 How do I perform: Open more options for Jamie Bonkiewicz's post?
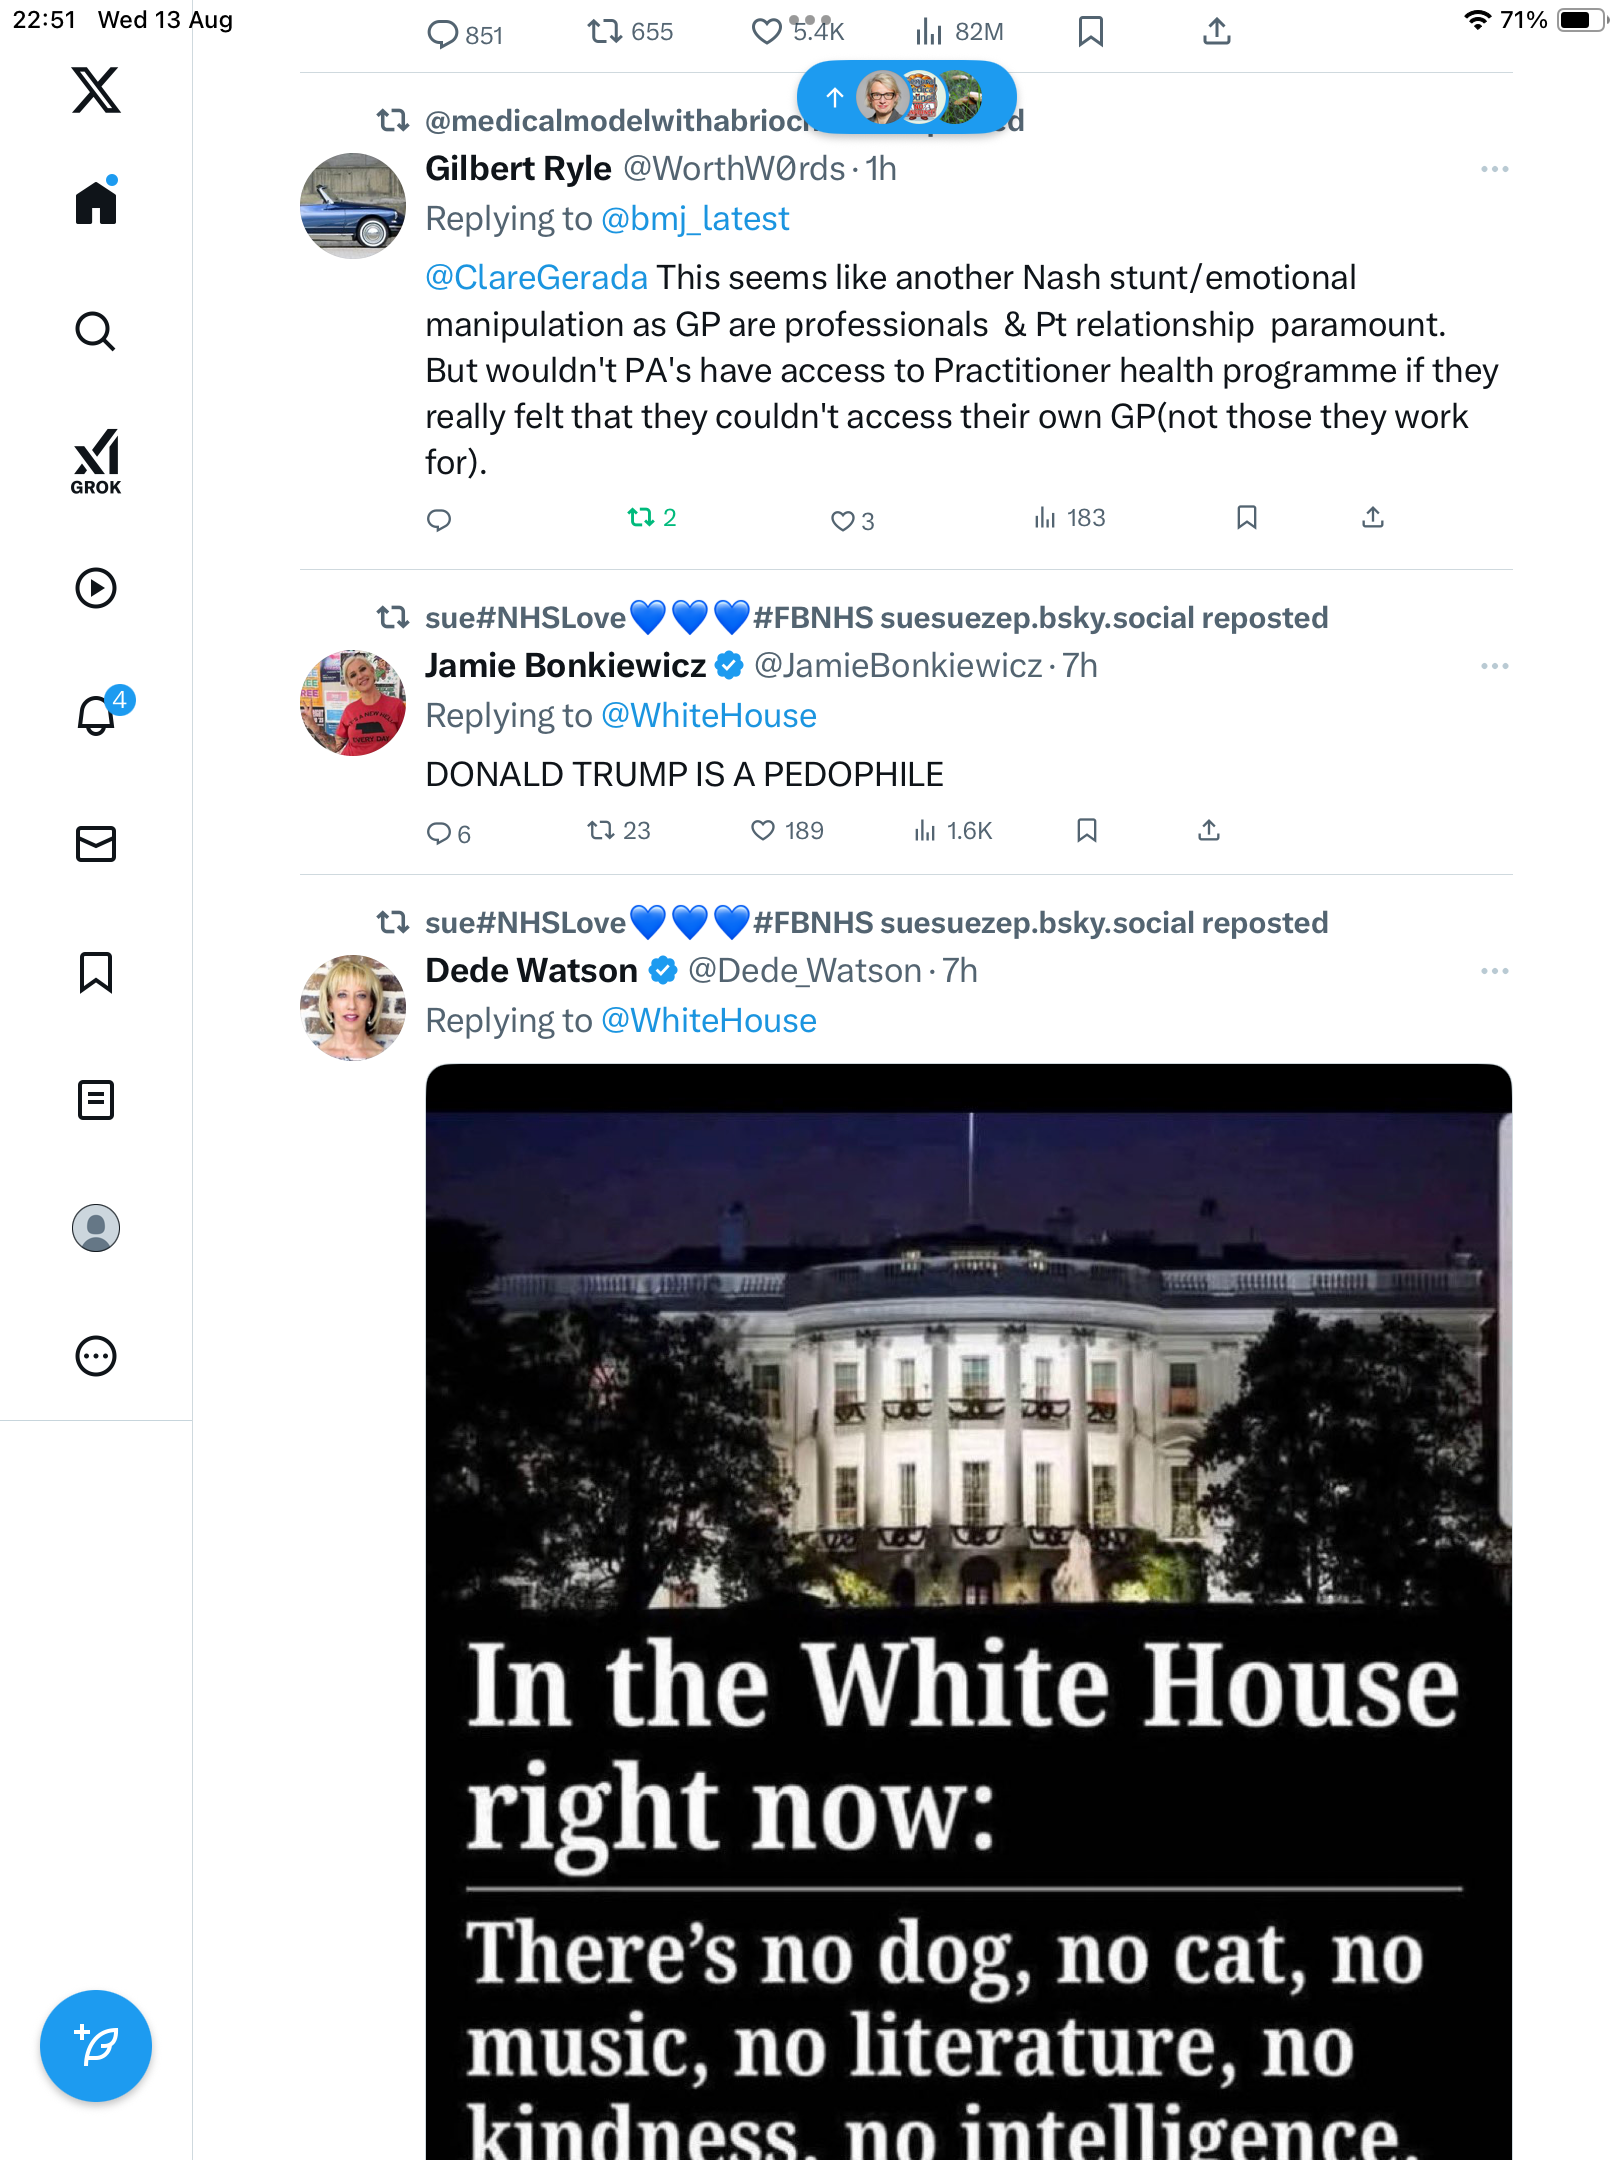[x=1494, y=667]
